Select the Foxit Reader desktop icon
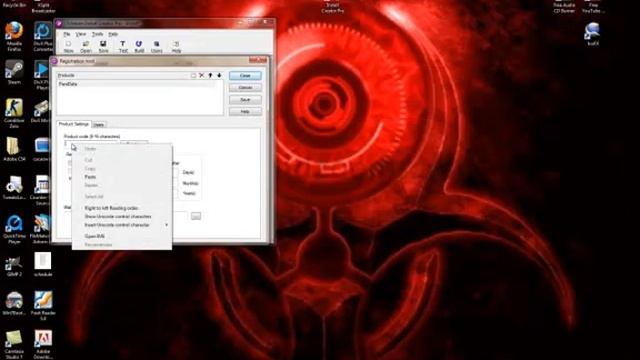This screenshot has height=360, width=640. coord(43,306)
